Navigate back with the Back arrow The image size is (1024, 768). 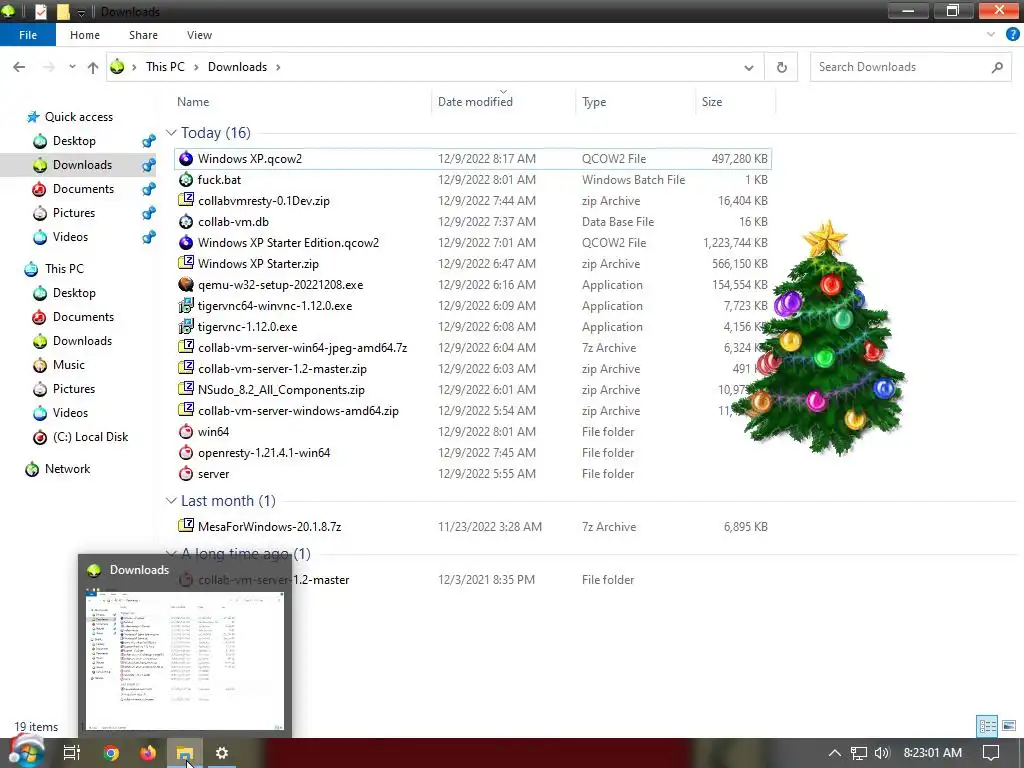click(x=19, y=67)
